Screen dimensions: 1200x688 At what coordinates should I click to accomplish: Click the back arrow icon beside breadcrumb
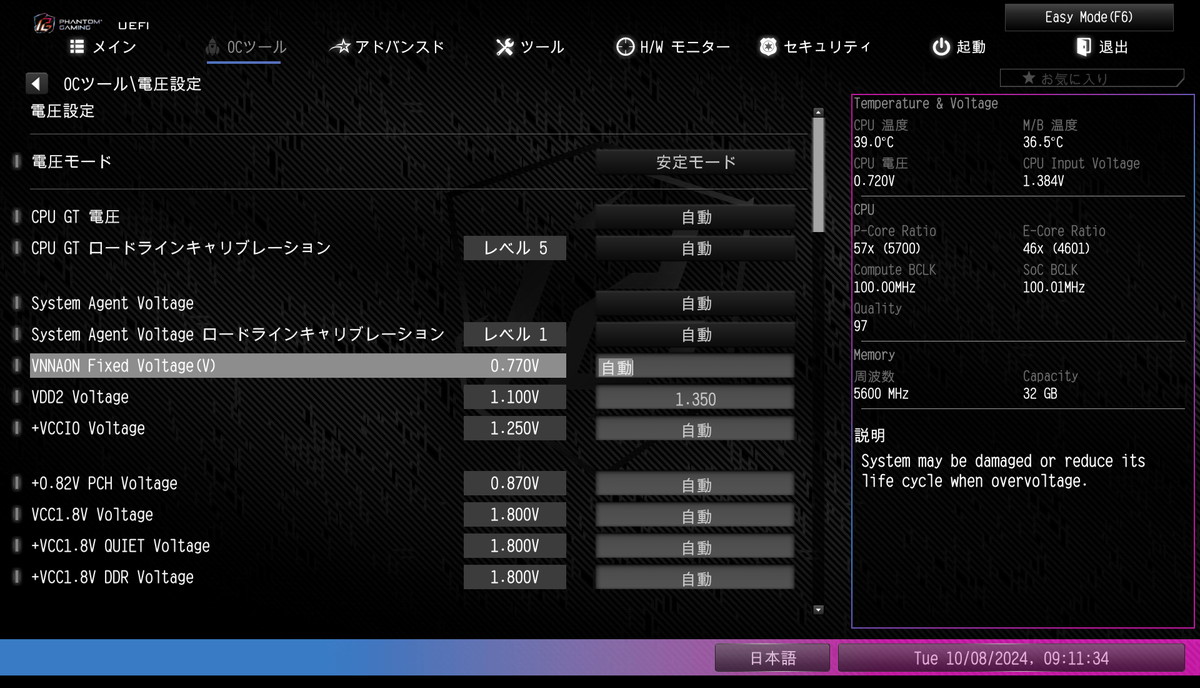point(37,84)
